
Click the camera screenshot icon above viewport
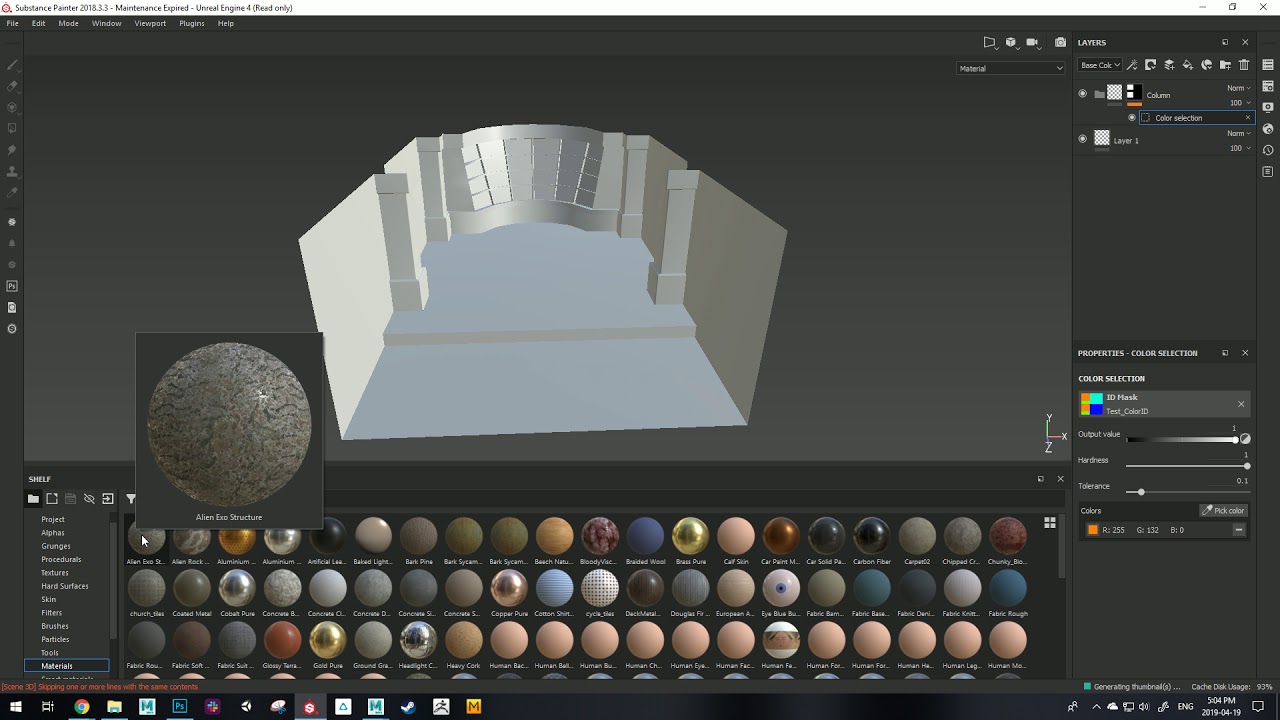click(1060, 43)
